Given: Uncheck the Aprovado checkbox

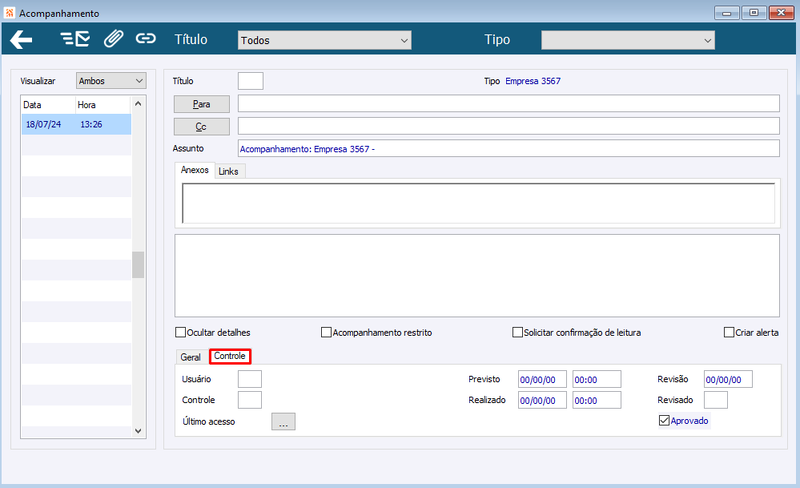Looking at the screenshot, I should click(x=664, y=421).
